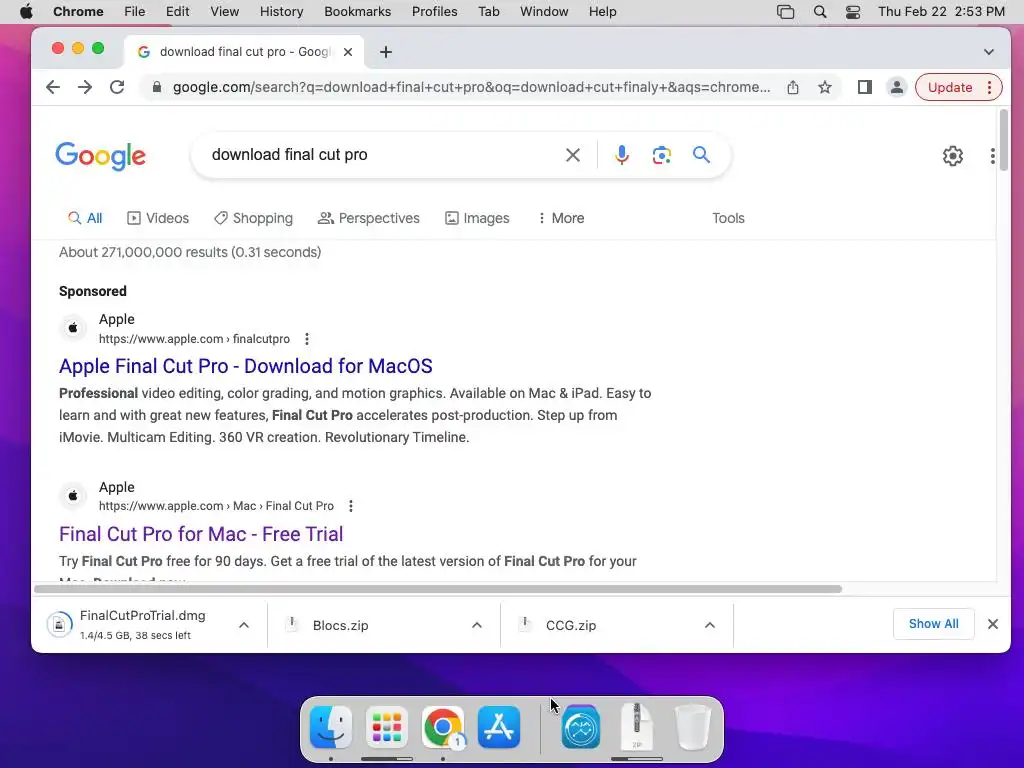
Task: Expand options for Blocs.zip download
Action: (x=477, y=625)
